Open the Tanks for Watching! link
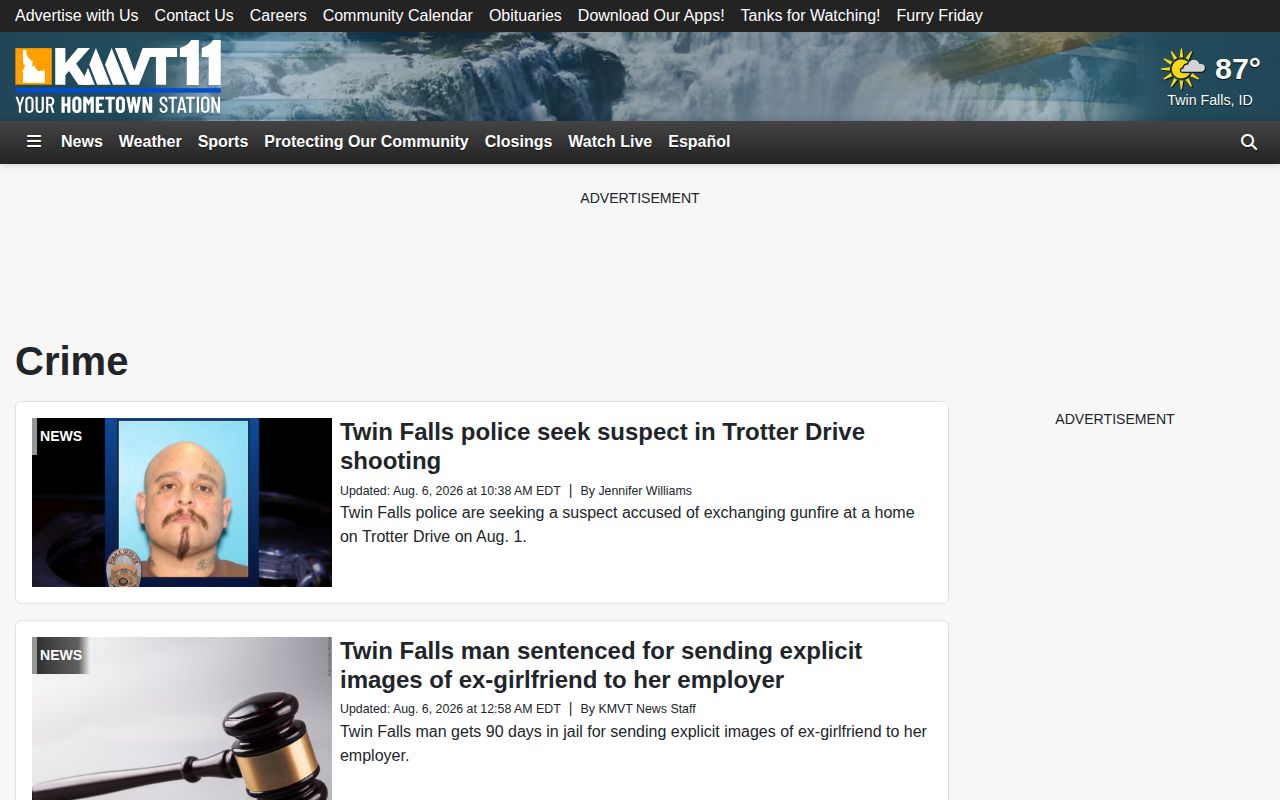The height and width of the screenshot is (800, 1280). point(811,16)
